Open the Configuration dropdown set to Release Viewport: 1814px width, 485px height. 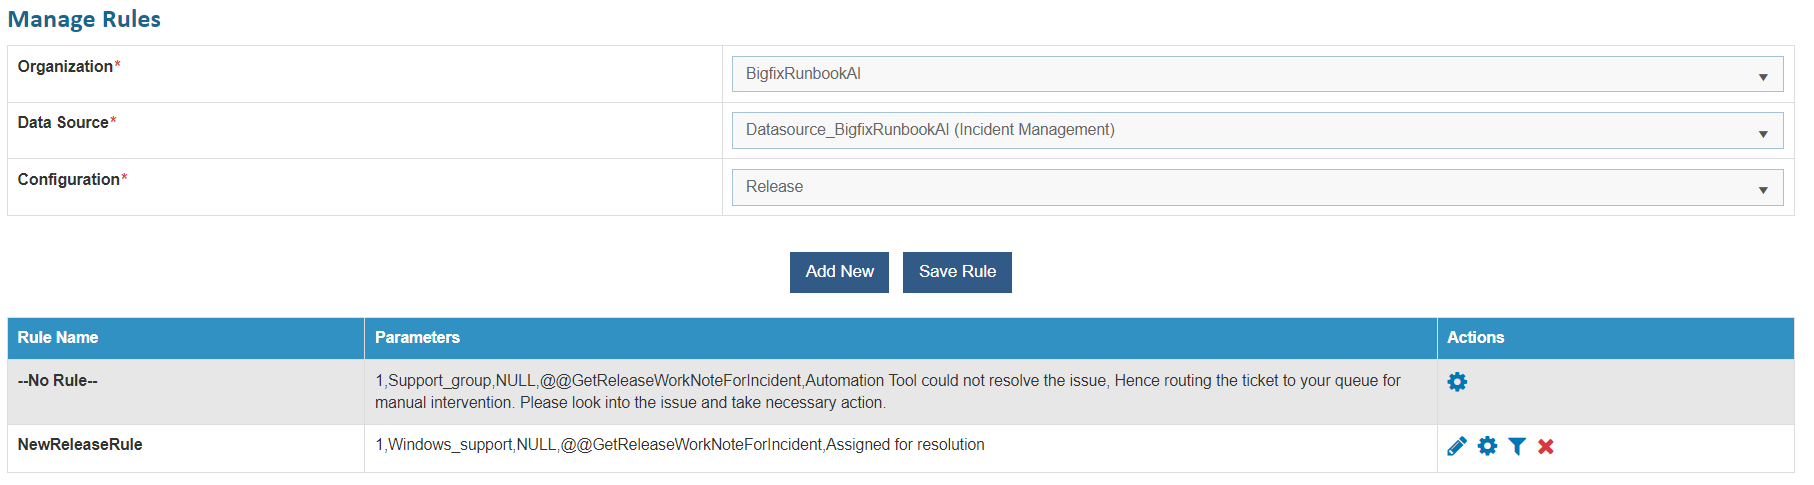[x=1257, y=187]
